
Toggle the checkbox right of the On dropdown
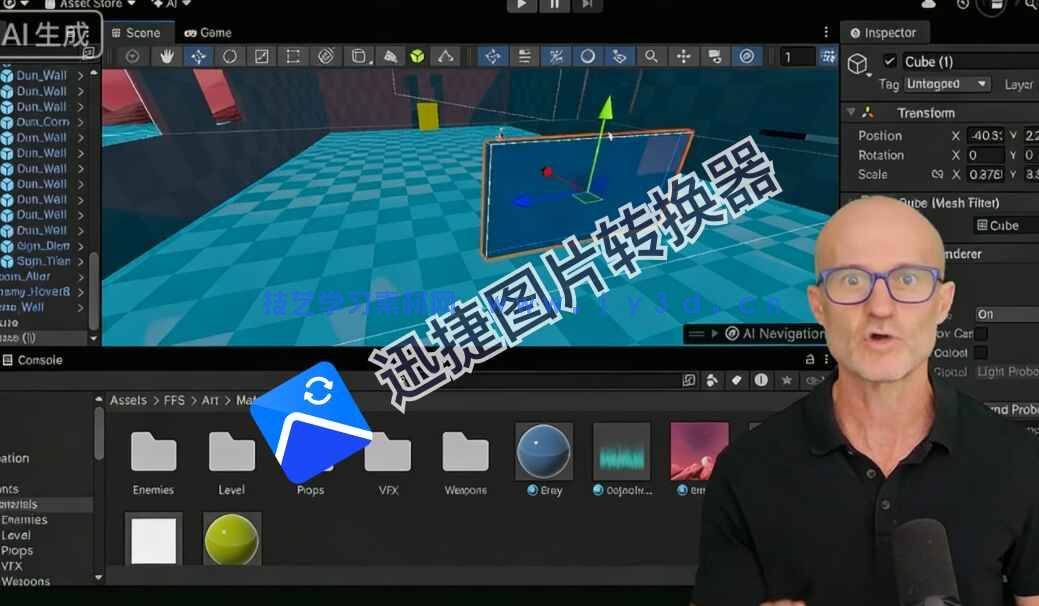(x=982, y=333)
